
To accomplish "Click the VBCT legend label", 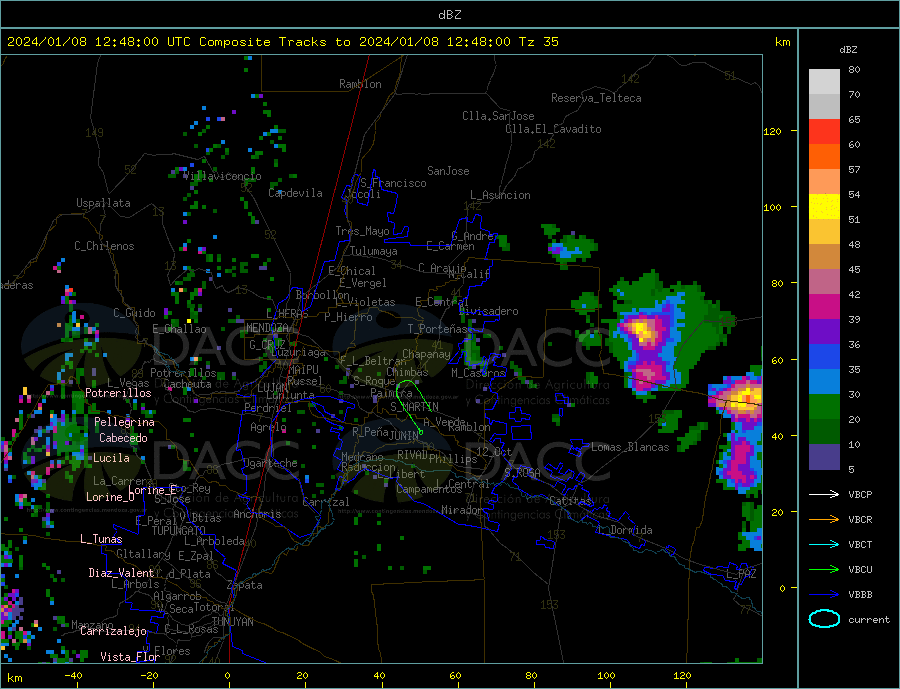I will pyautogui.click(x=860, y=544).
